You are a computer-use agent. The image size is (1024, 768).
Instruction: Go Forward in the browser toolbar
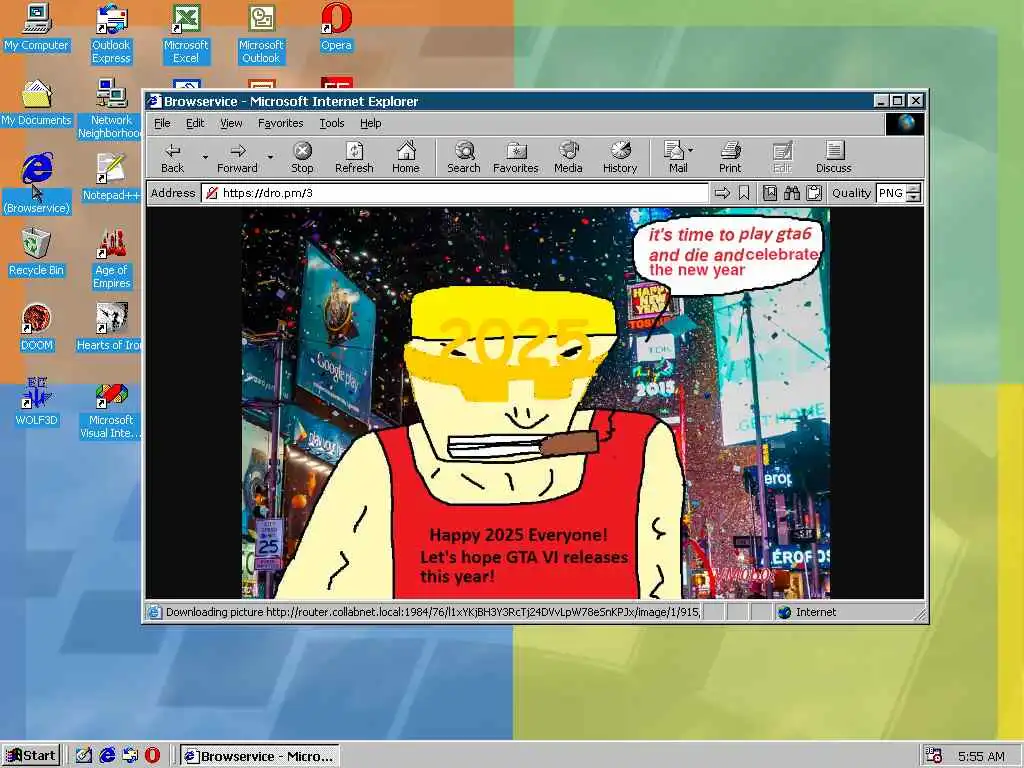[x=237, y=157]
